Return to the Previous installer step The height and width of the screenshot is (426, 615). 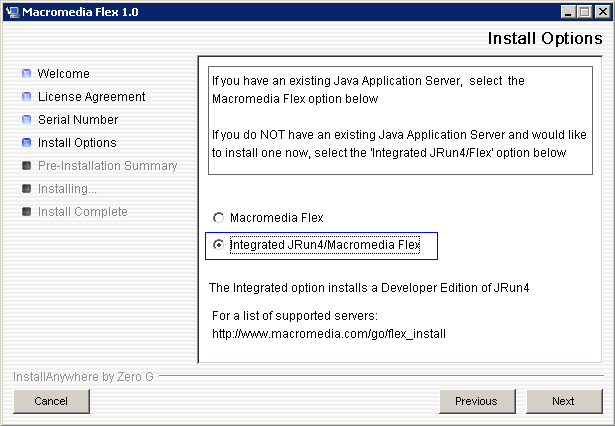point(477,401)
